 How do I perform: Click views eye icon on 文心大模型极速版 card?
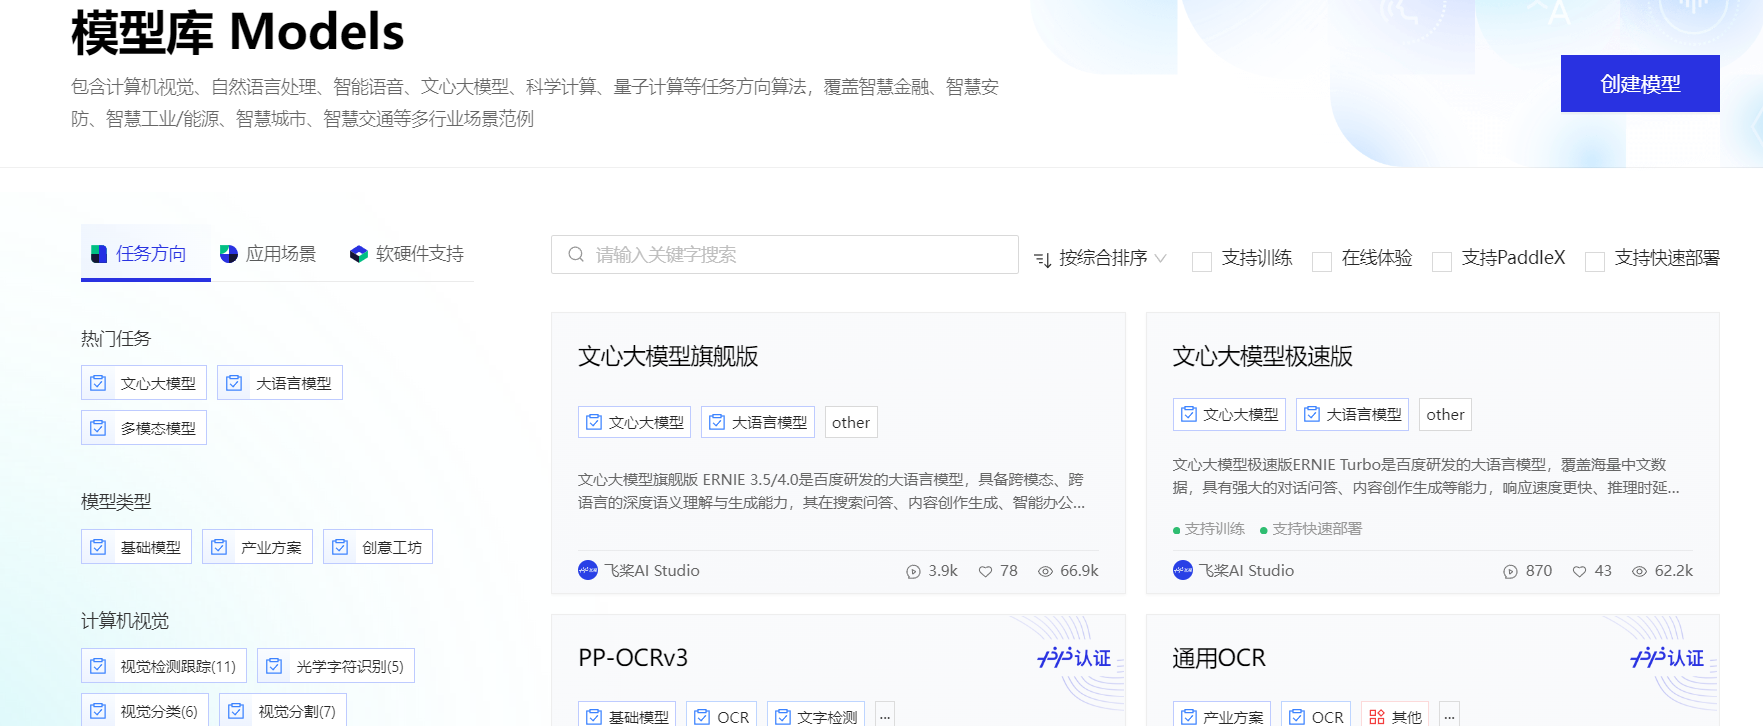[x=1639, y=572]
